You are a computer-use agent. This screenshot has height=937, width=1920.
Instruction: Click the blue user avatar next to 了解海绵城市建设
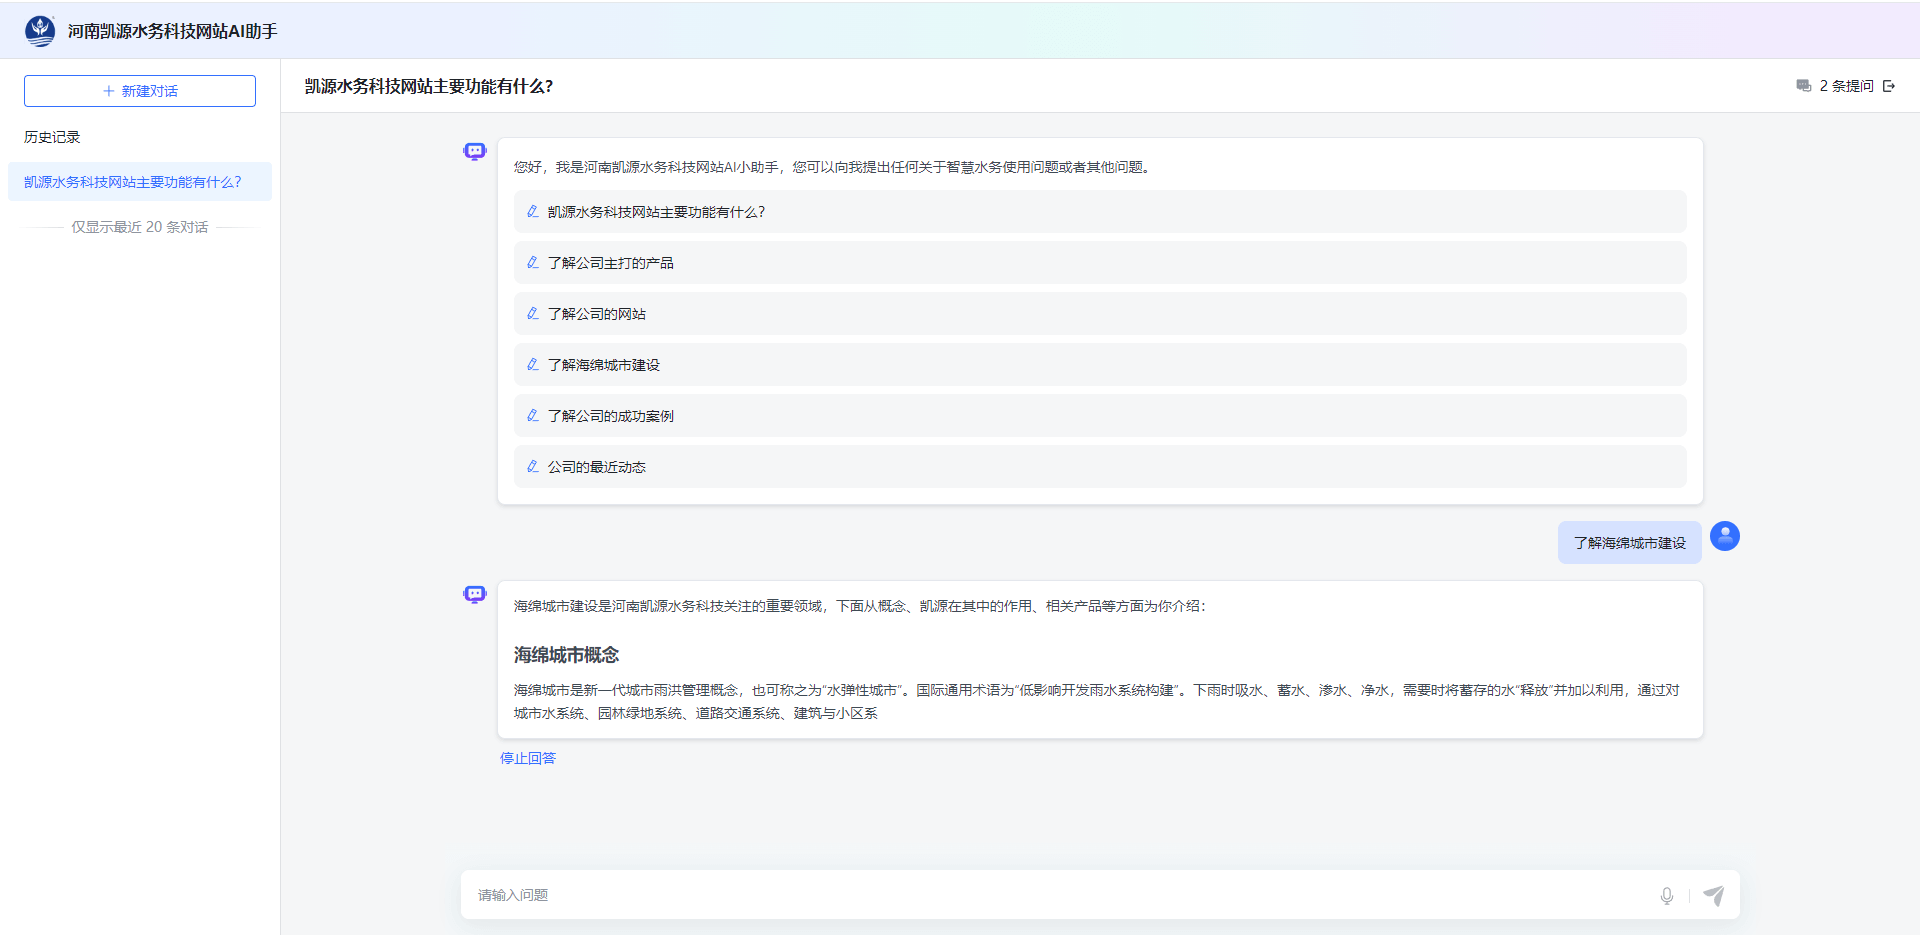[1724, 537]
